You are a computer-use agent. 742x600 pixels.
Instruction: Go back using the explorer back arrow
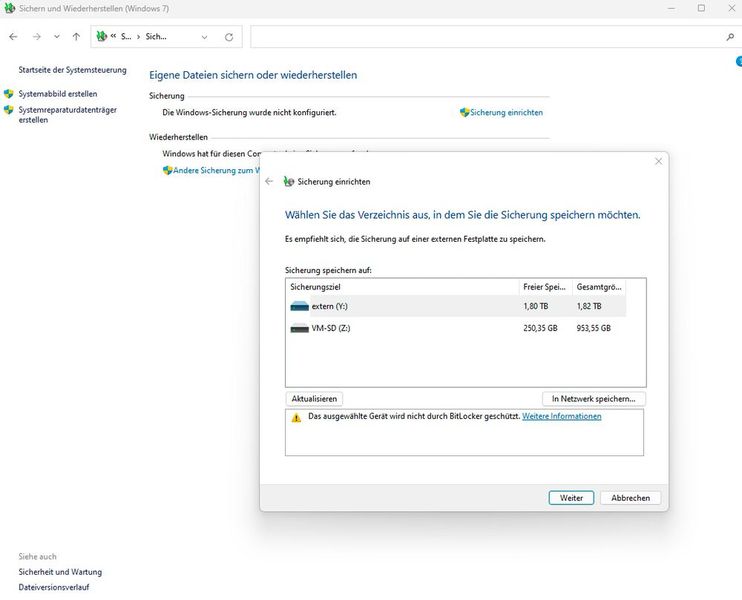(13, 36)
